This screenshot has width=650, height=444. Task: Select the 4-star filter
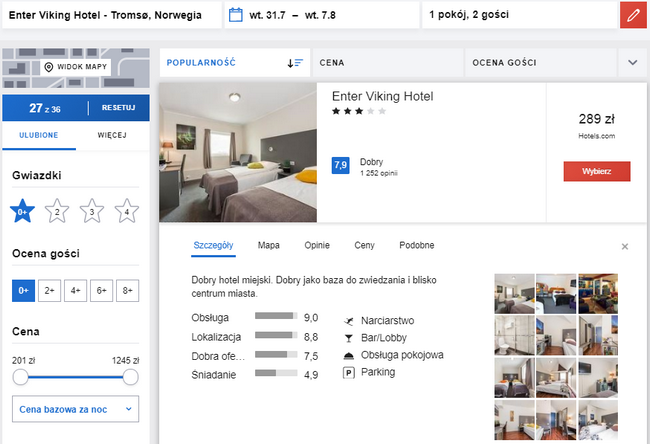tap(126, 211)
